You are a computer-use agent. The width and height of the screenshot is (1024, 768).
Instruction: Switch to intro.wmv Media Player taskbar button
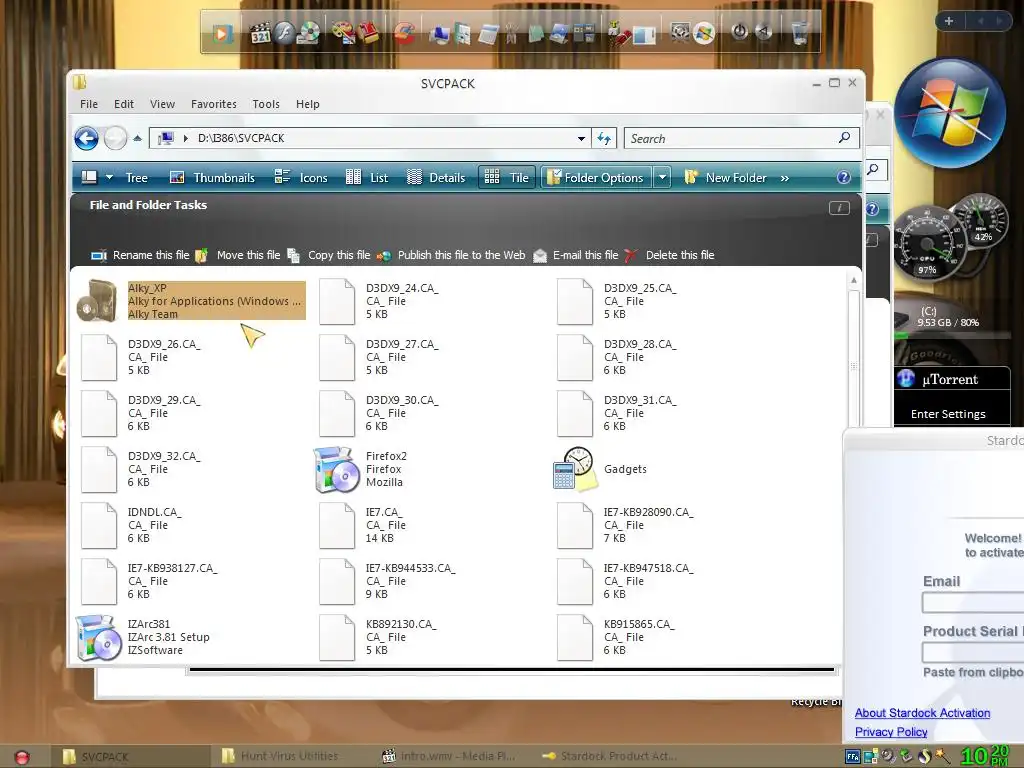click(x=449, y=756)
